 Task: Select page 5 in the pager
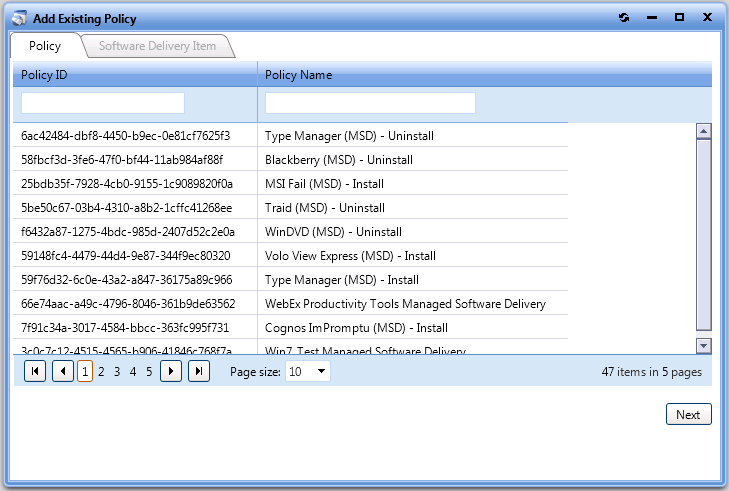[x=149, y=372]
